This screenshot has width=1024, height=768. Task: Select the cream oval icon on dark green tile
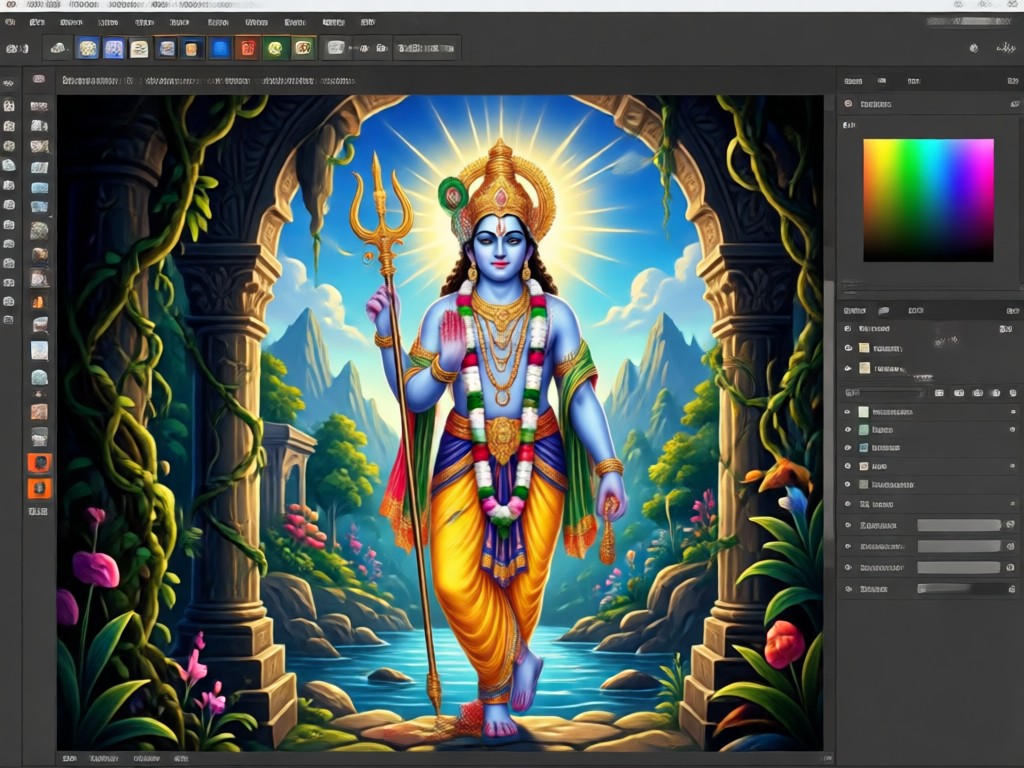pyautogui.click(x=302, y=48)
